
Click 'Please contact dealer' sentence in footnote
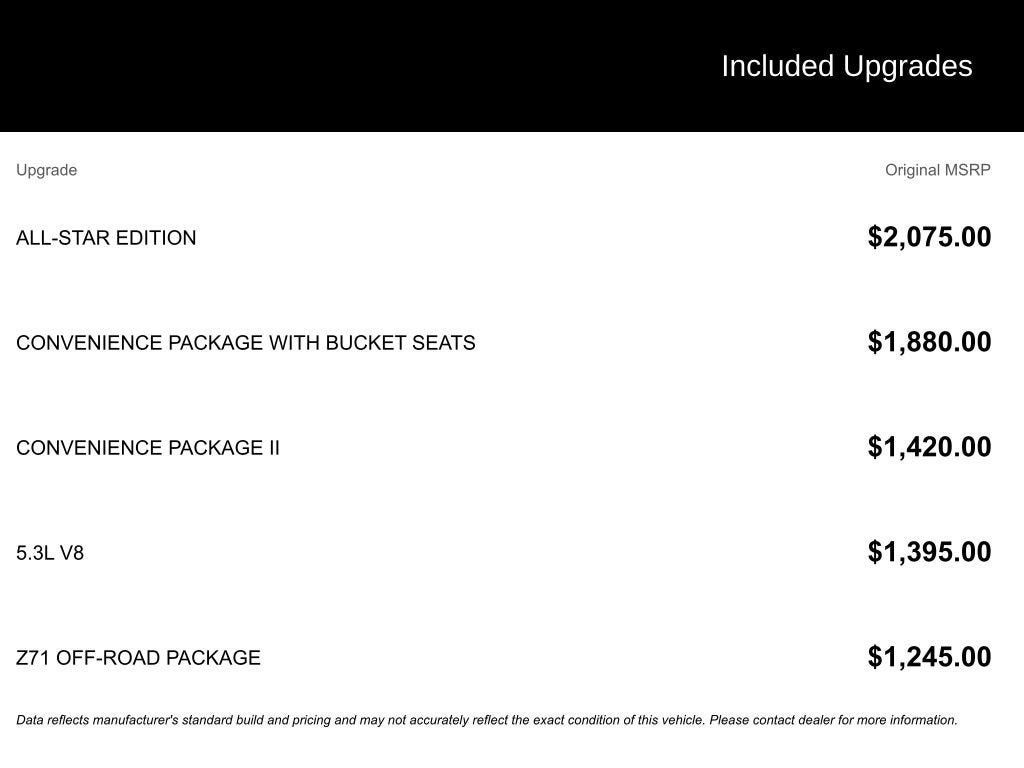pos(833,720)
